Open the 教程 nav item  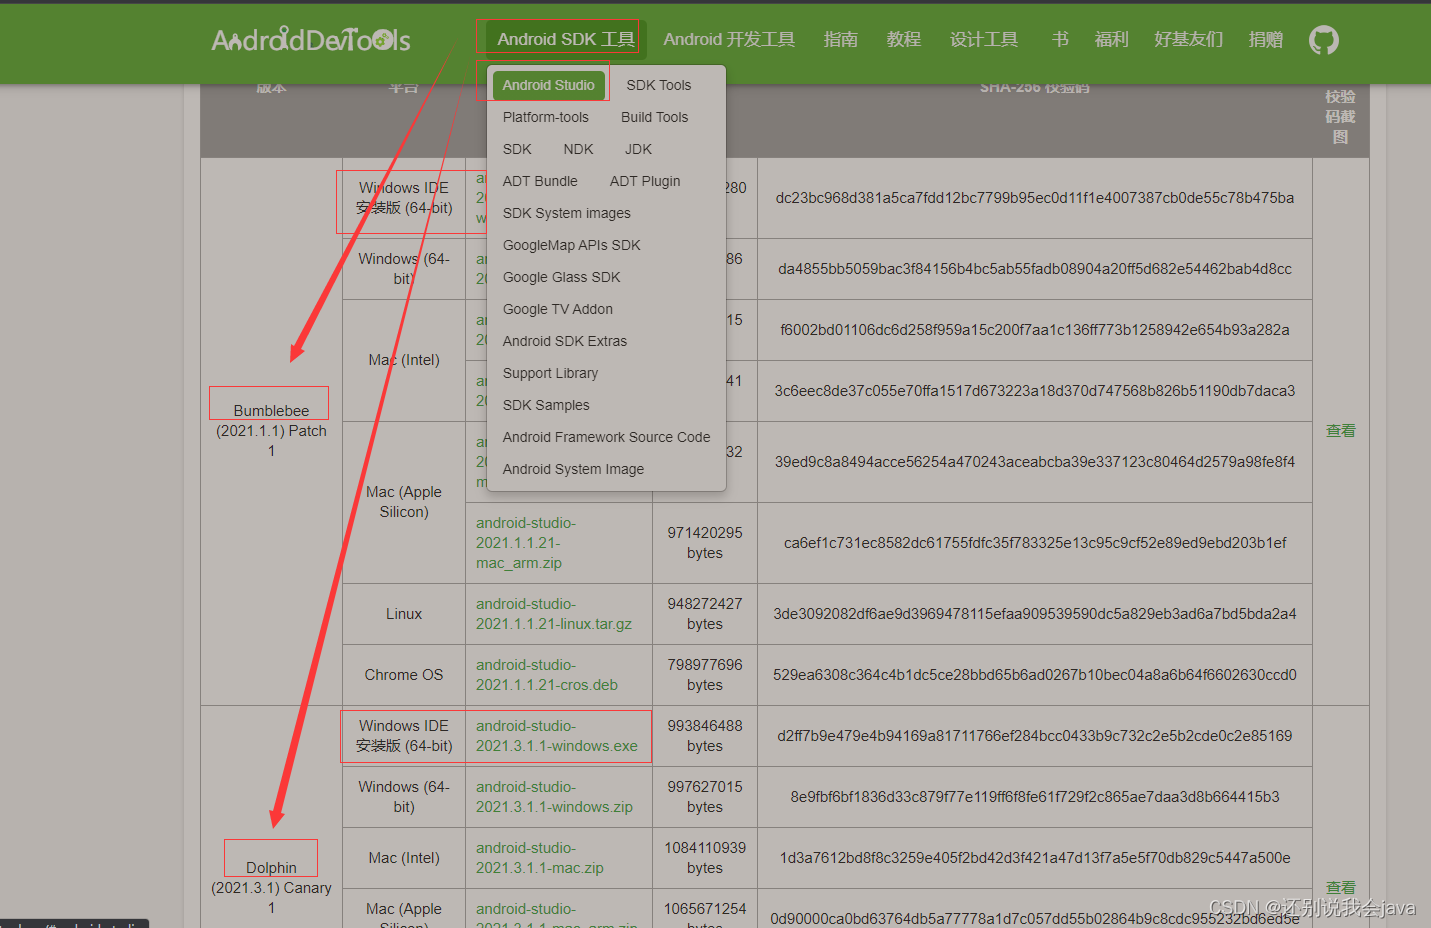point(904,40)
